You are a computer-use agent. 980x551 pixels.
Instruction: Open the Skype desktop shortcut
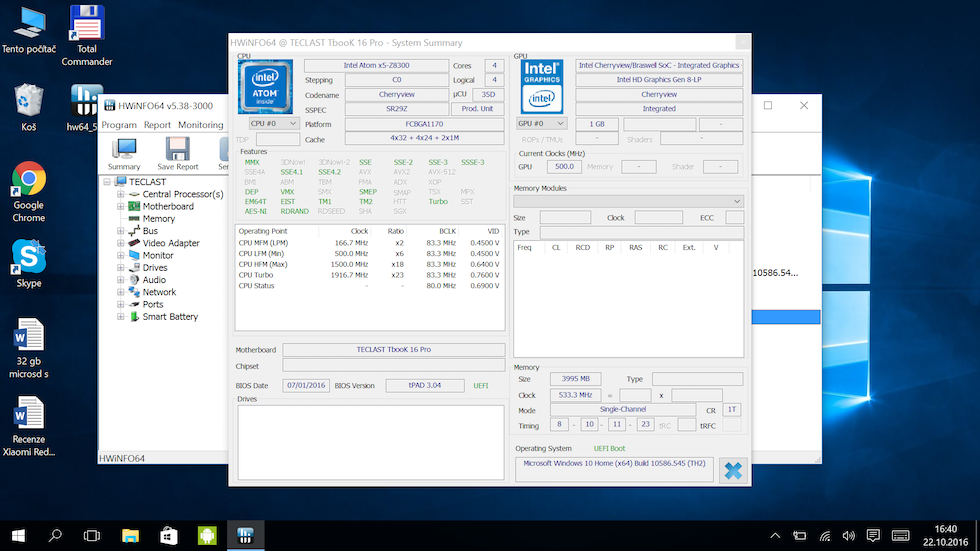pyautogui.click(x=28, y=257)
